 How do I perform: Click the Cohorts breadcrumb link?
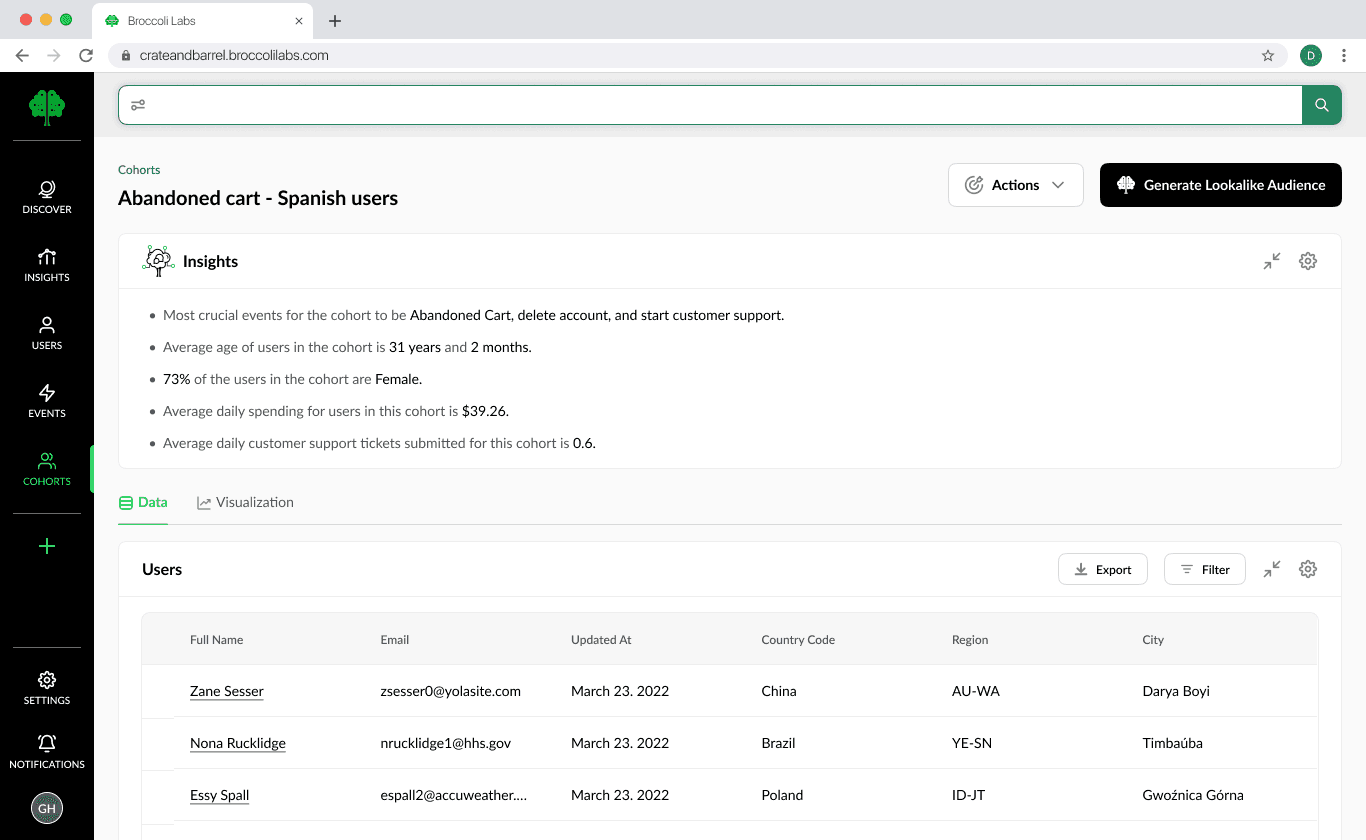point(139,170)
